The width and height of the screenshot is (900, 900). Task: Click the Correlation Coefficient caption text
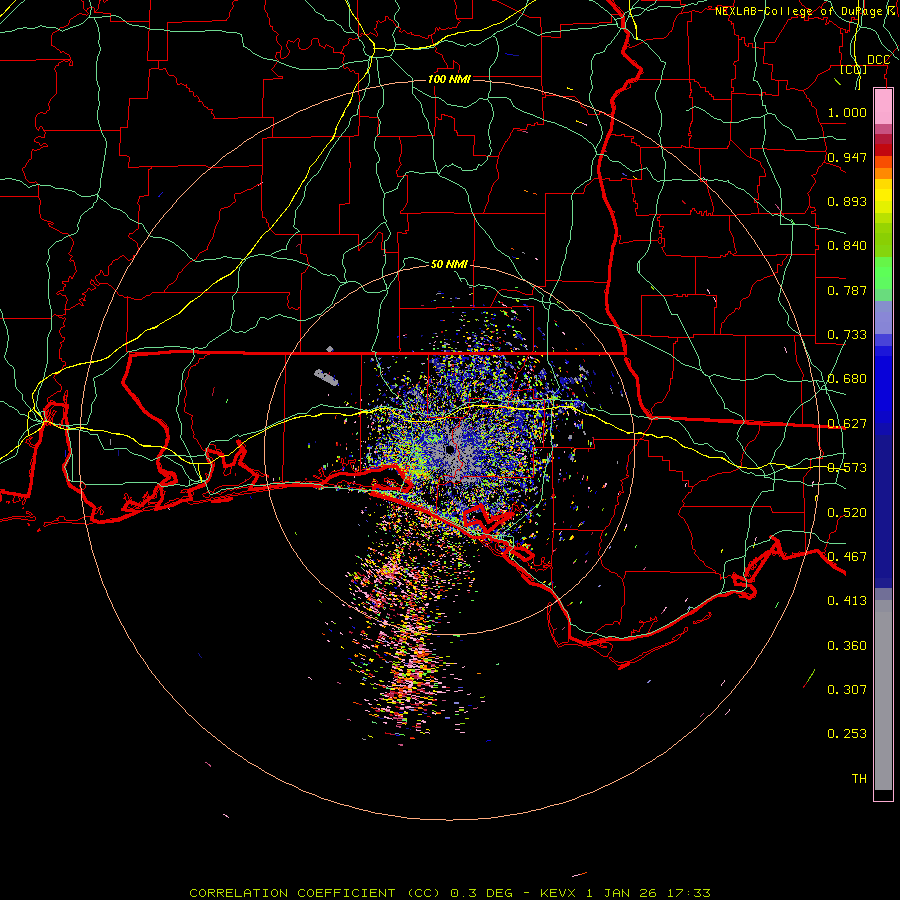click(450, 893)
